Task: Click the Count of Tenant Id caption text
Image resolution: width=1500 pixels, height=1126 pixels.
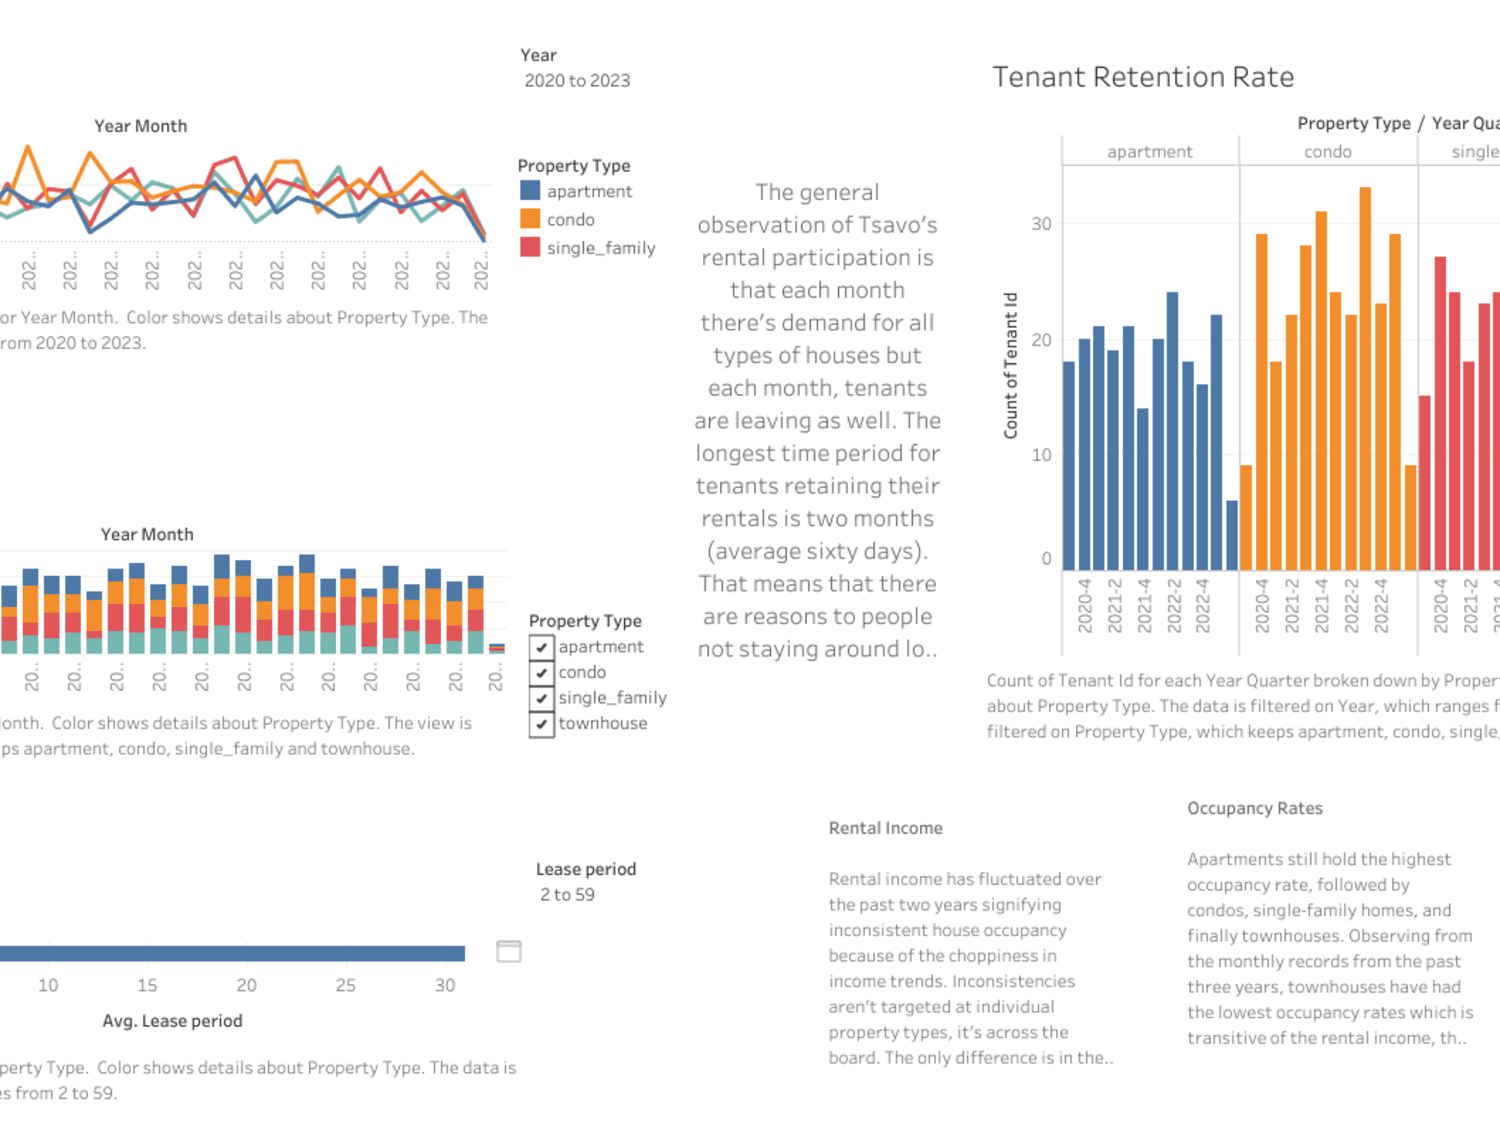Action: (1243, 706)
